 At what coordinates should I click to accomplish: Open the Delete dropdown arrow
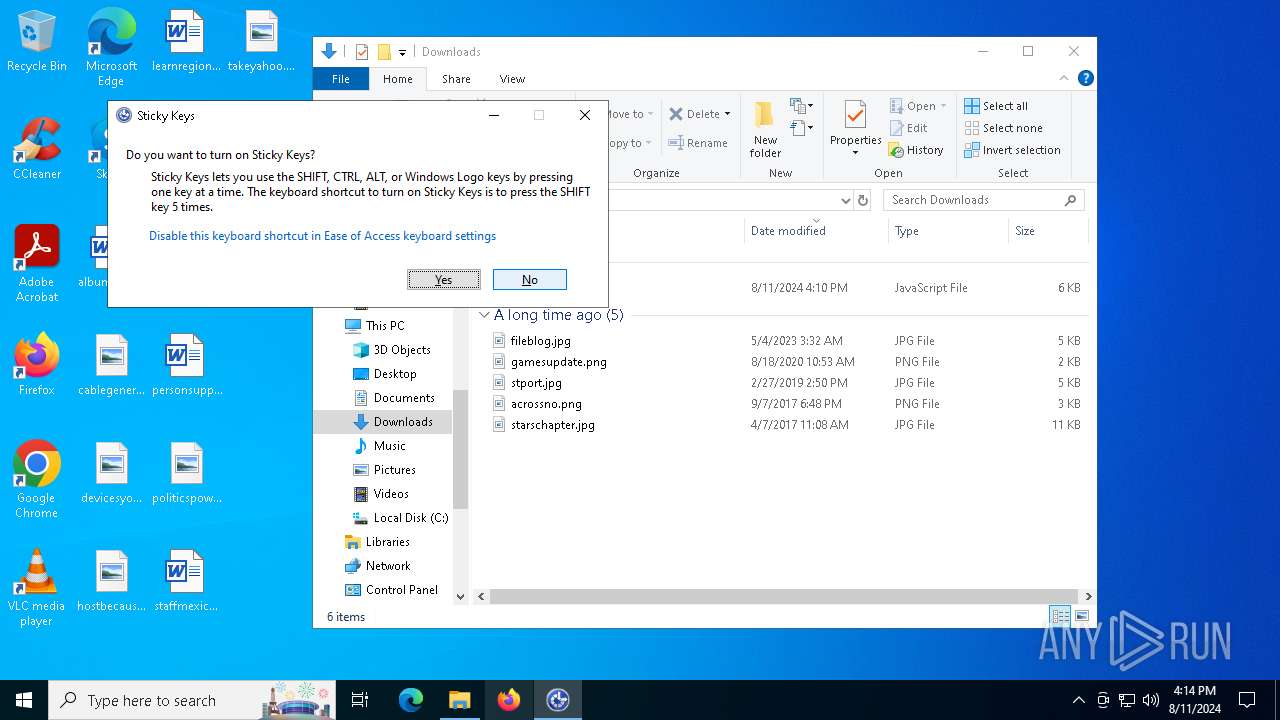pyautogui.click(x=727, y=114)
